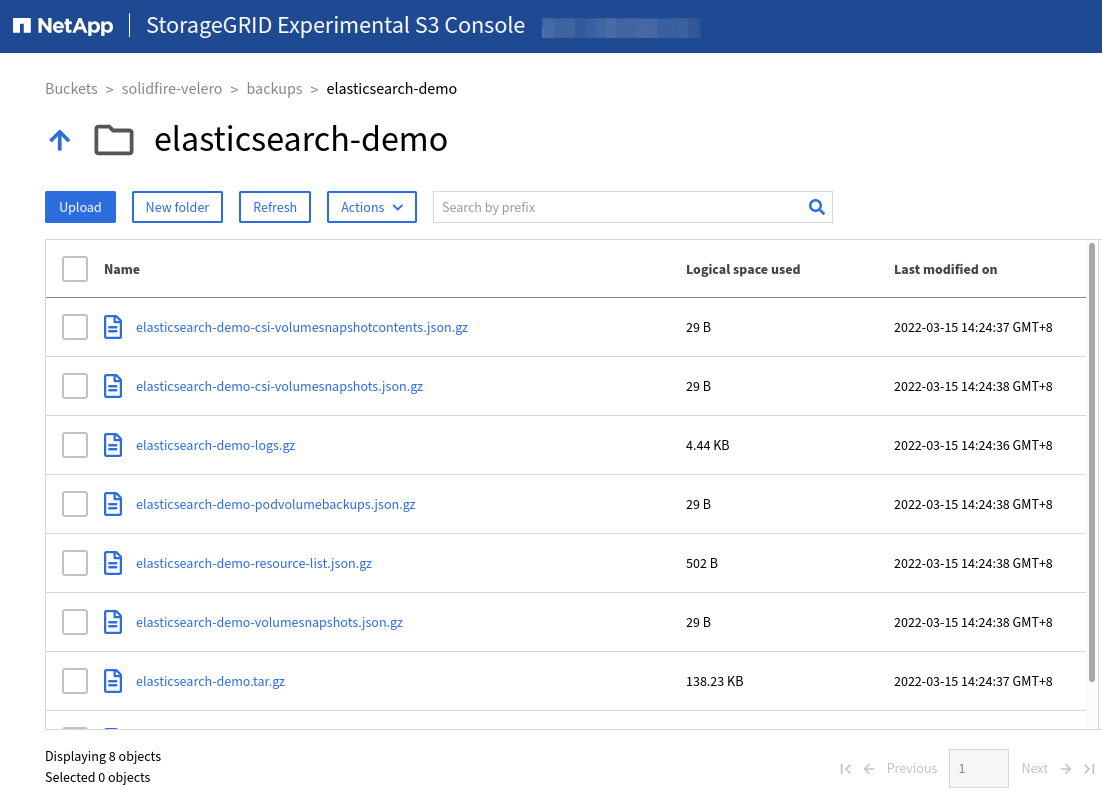The image size is (1102, 796).
Task: Navigate to Buckets breadcrumb
Action: pos(71,89)
